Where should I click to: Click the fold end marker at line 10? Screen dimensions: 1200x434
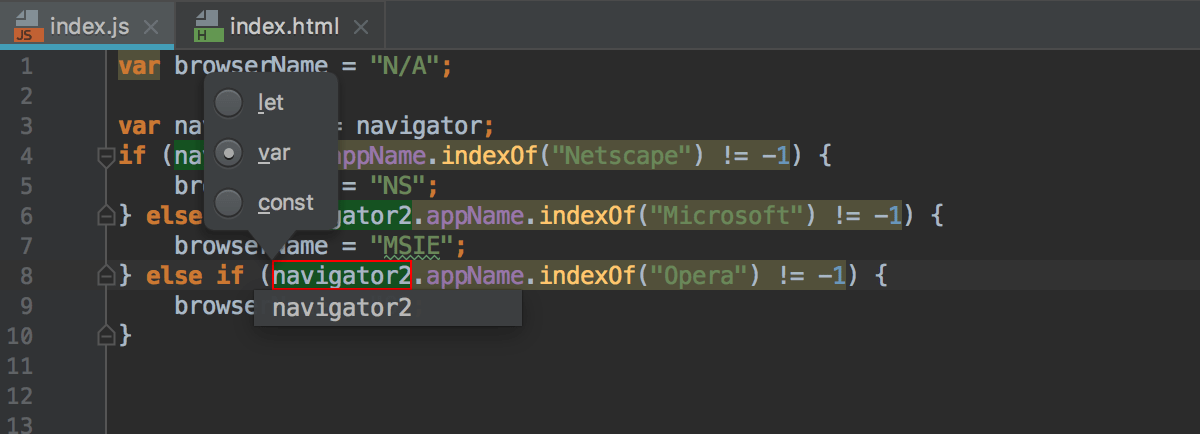pyautogui.click(x=104, y=333)
